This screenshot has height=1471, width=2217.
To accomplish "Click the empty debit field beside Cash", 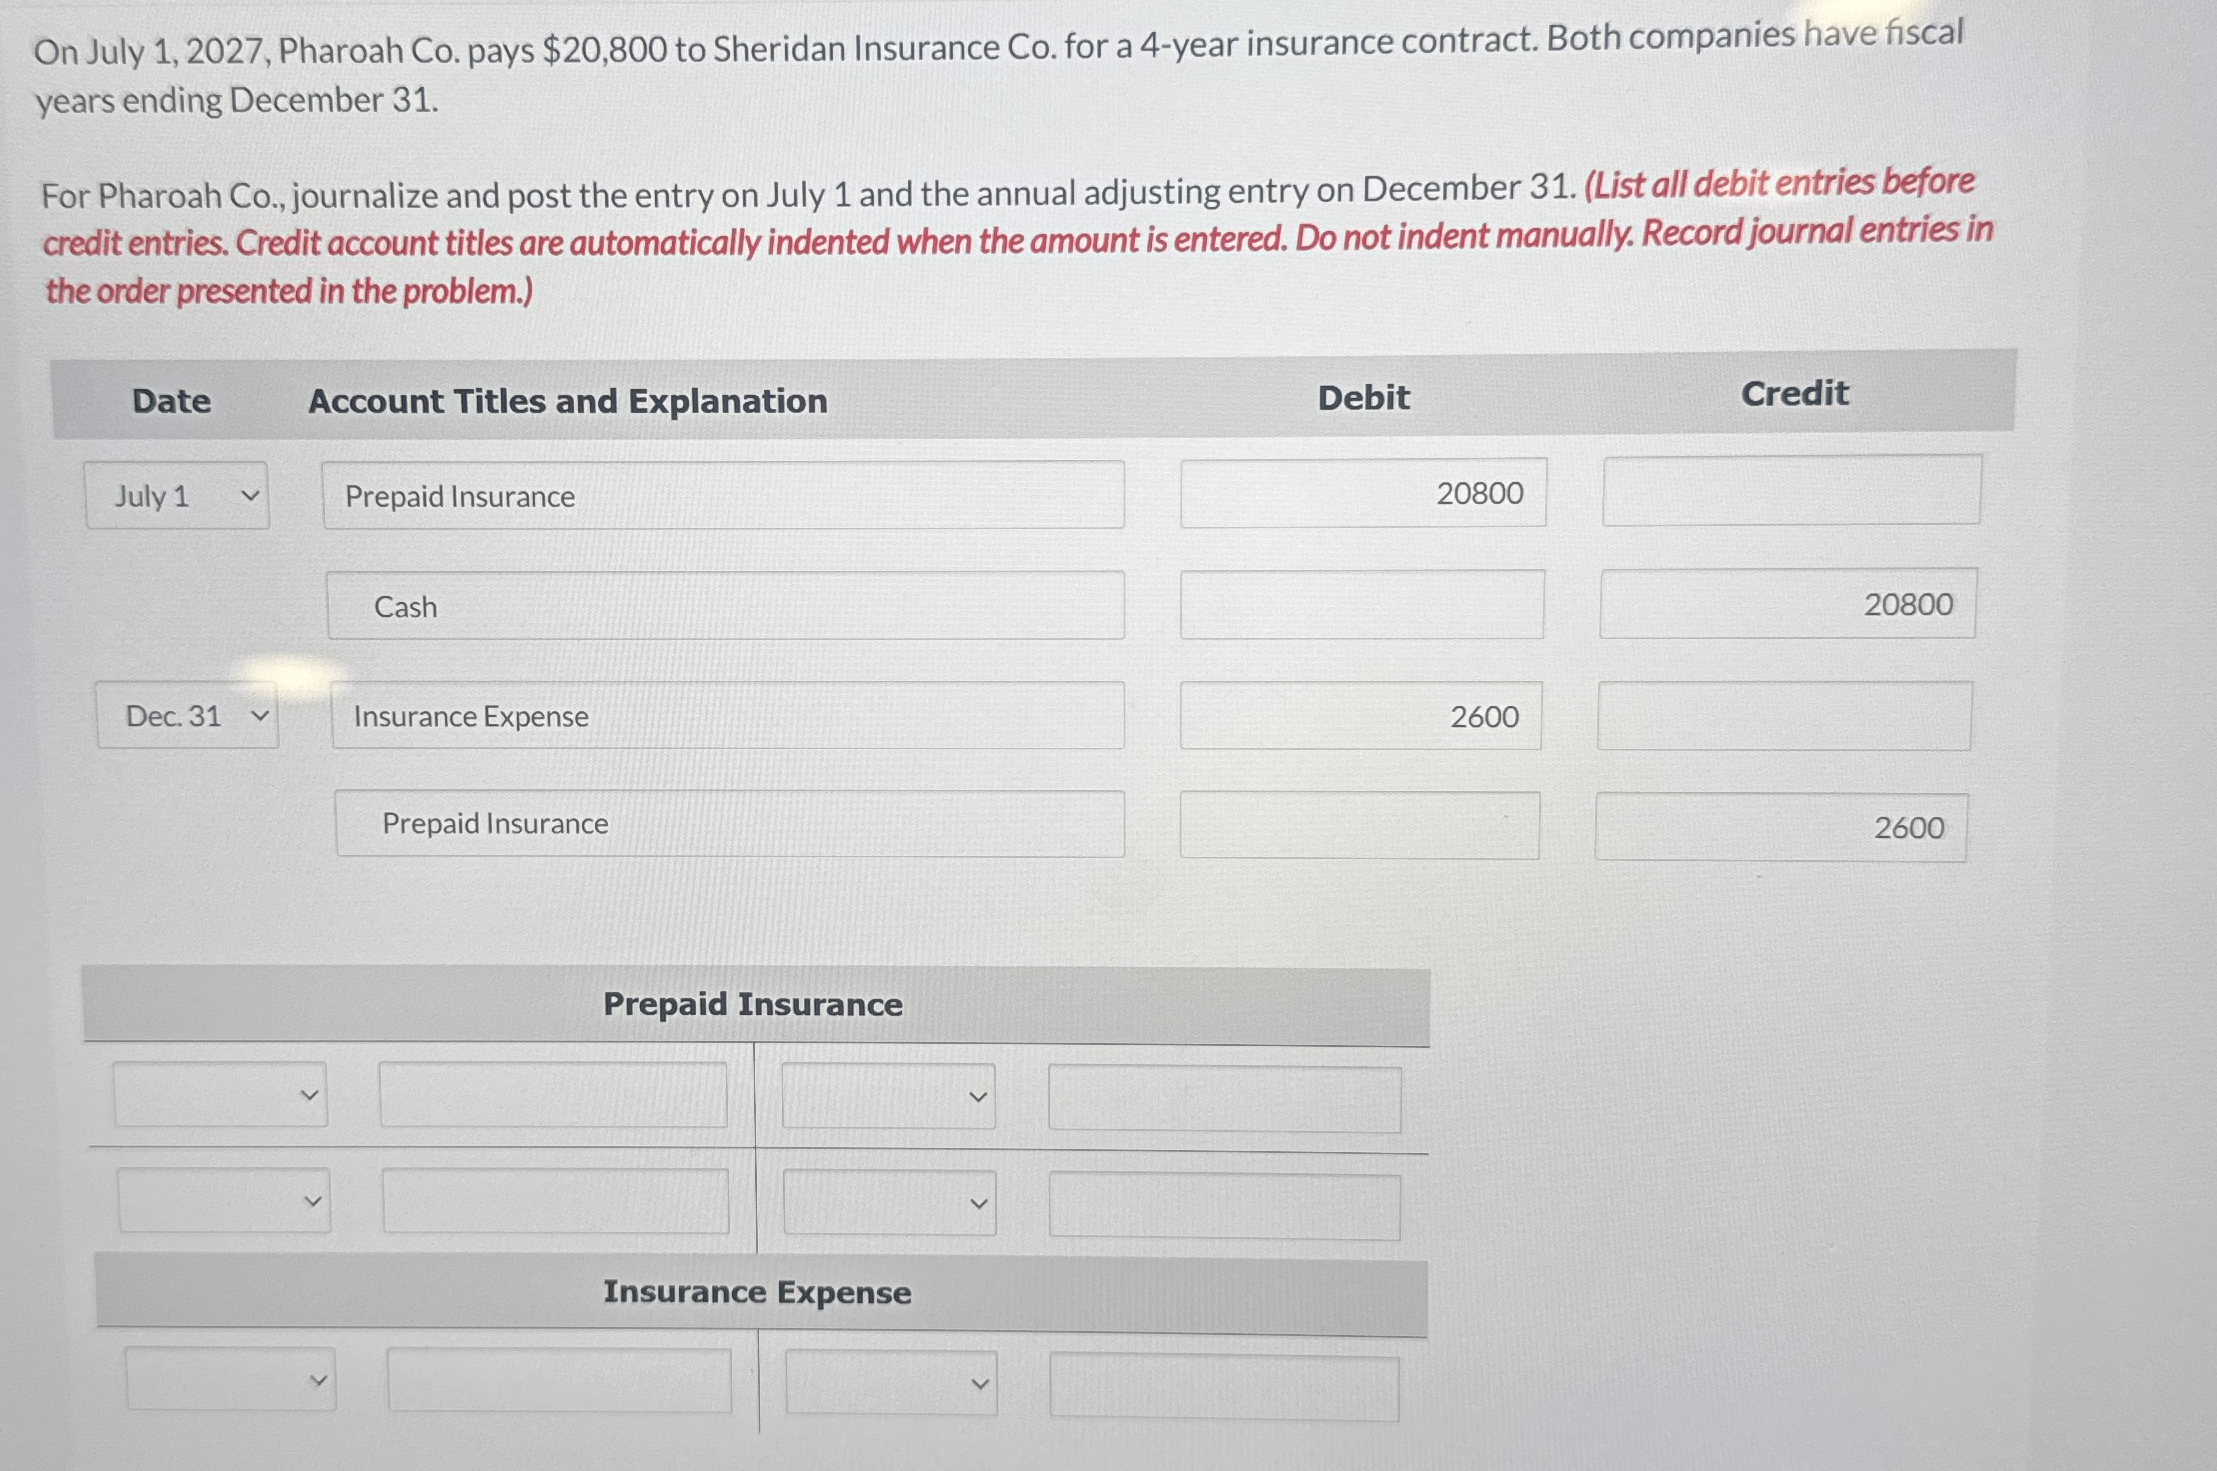I will click(1363, 604).
